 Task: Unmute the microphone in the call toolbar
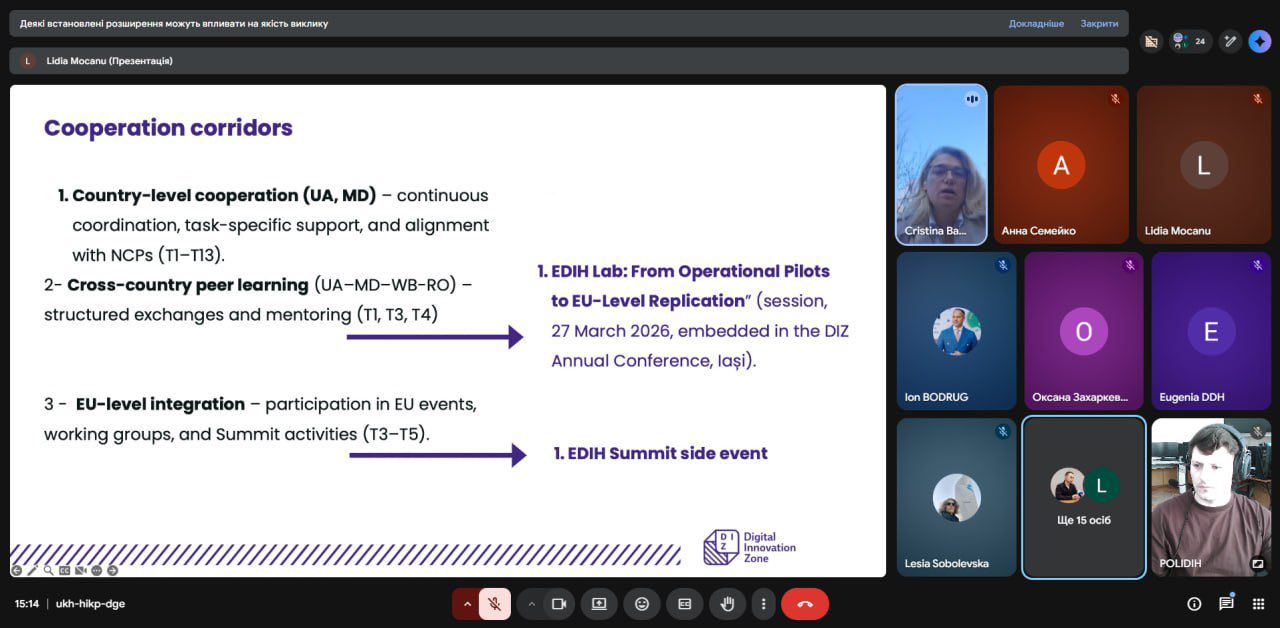click(x=494, y=604)
